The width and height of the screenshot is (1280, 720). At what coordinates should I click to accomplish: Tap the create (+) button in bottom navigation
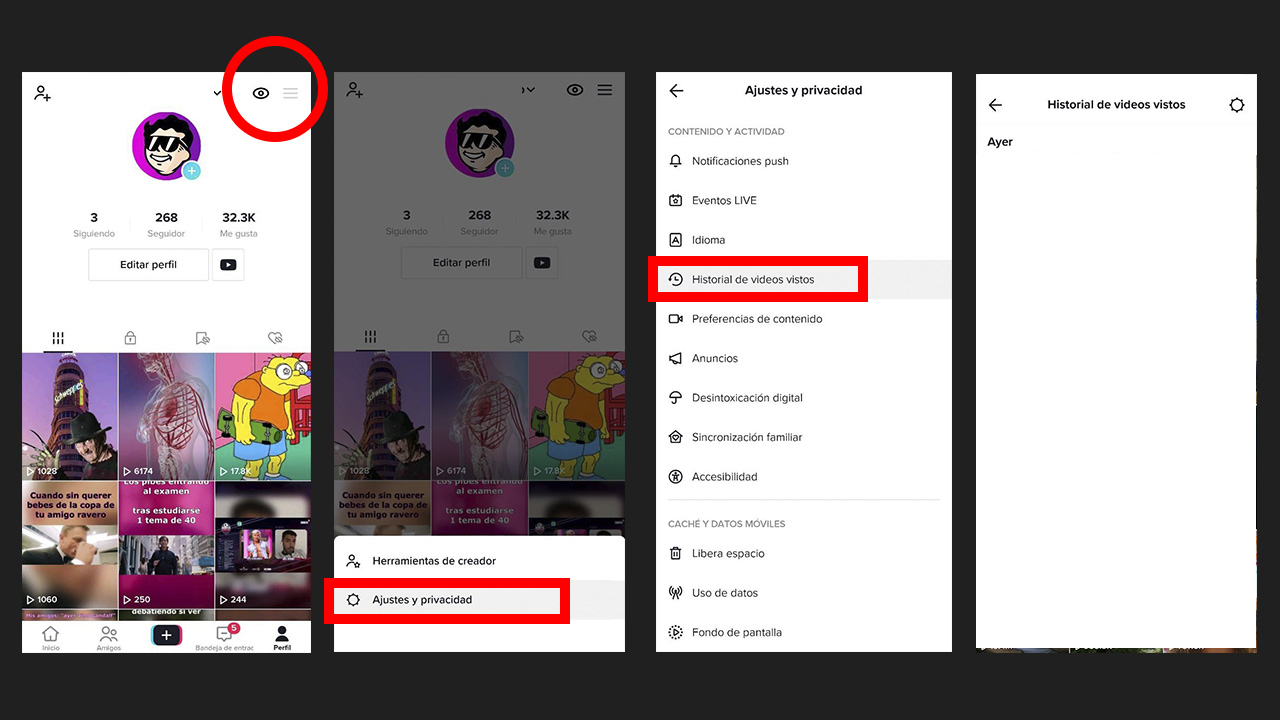coord(166,635)
